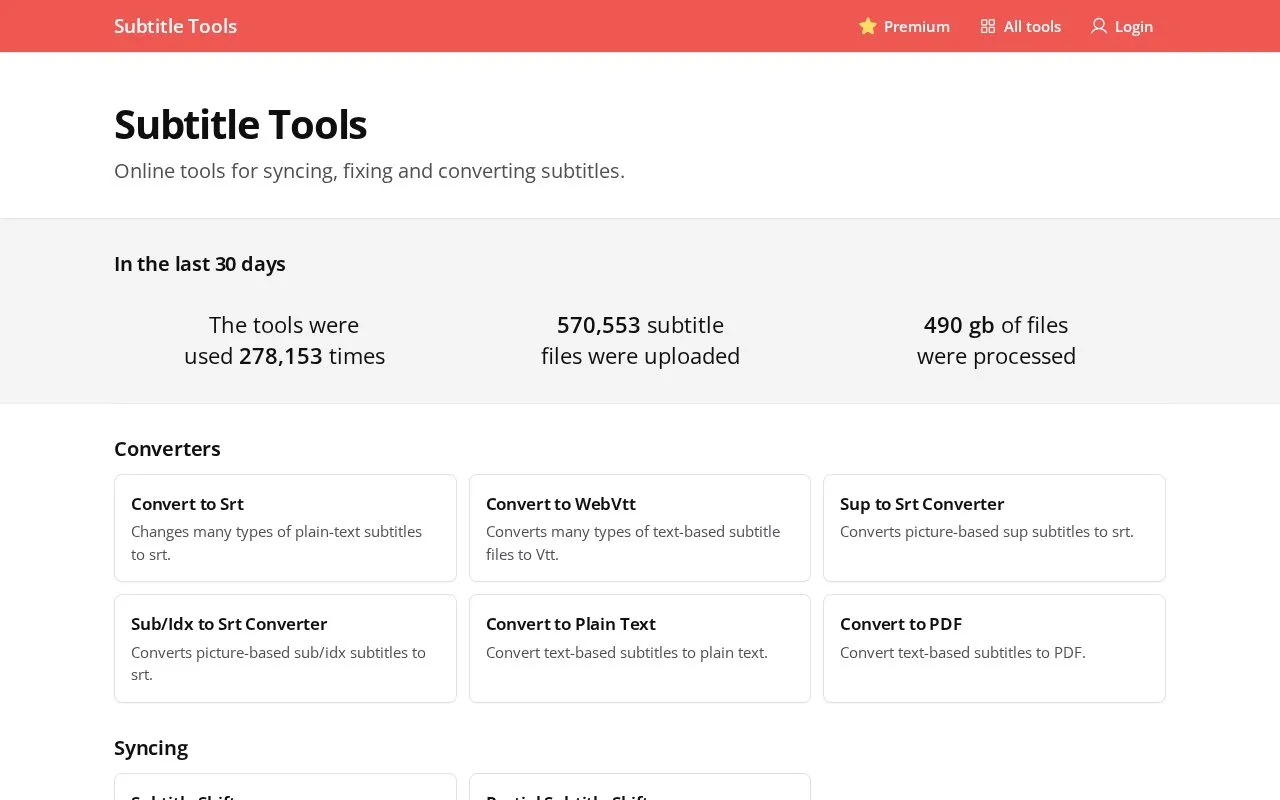
Task: Click the '490 gb' files processed statistic
Action: (959, 325)
